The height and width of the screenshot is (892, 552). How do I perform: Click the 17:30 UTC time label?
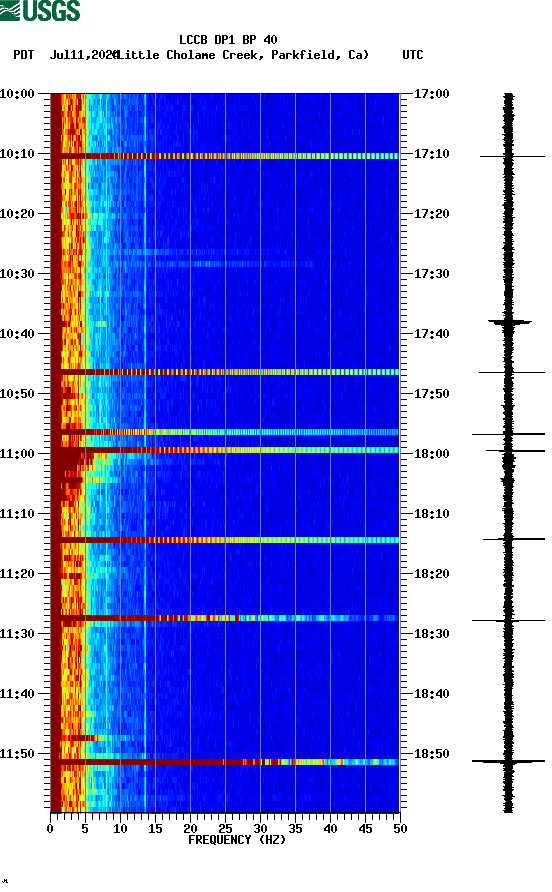[x=431, y=274]
